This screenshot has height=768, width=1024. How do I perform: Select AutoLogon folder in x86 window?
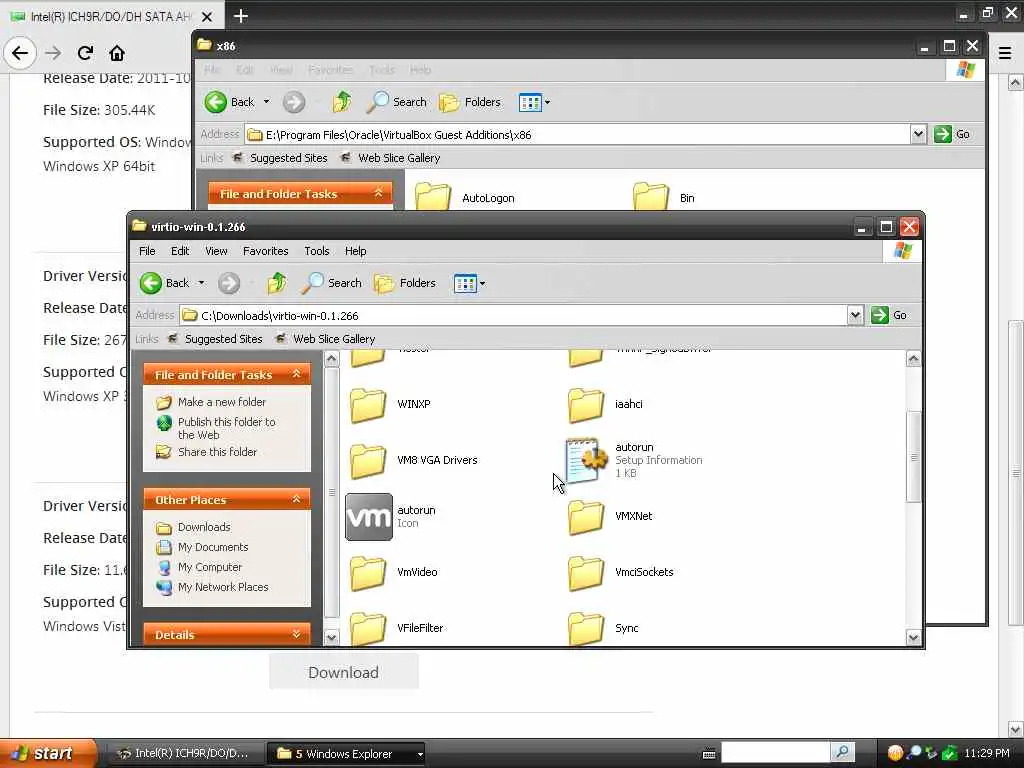click(x=465, y=197)
